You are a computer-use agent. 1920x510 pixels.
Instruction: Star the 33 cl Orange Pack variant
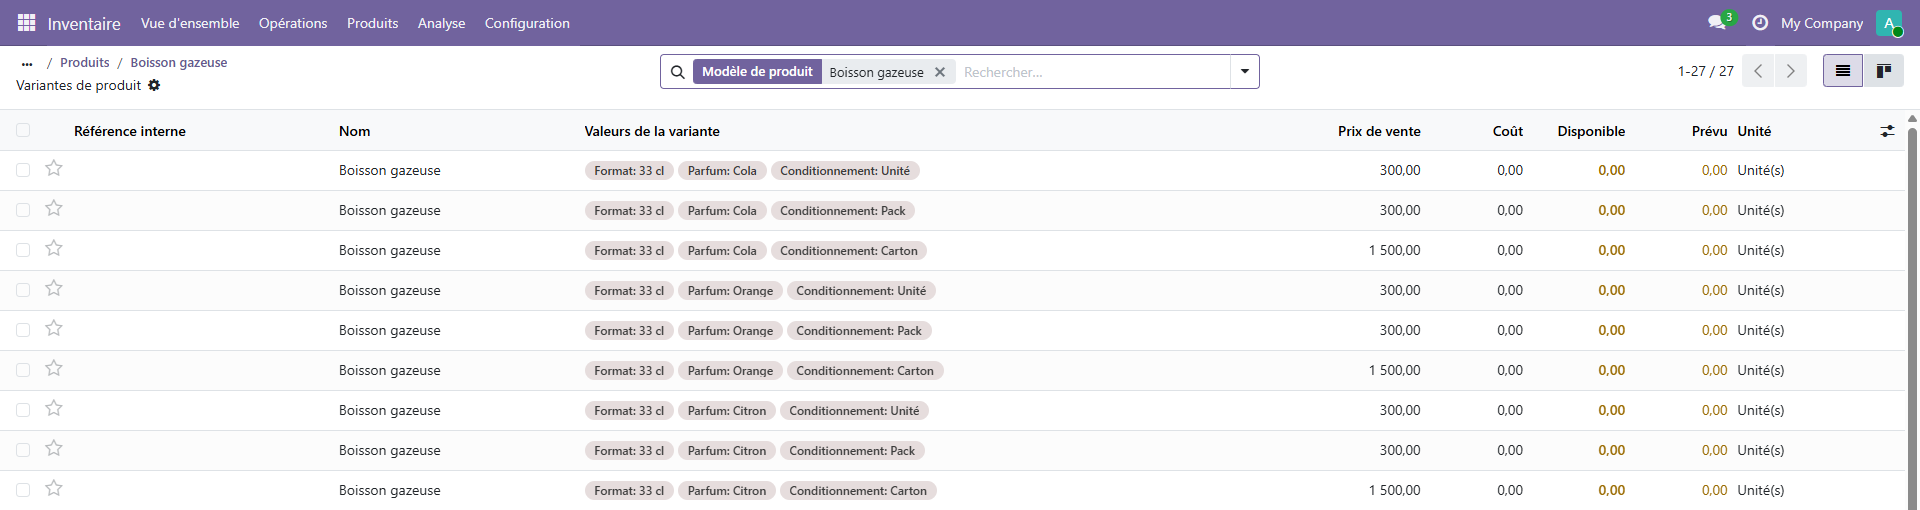tap(54, 329)
